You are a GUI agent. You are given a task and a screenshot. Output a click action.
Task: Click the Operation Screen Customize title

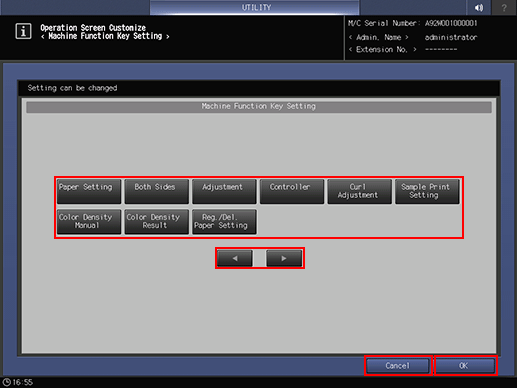(x=93, y=28)
